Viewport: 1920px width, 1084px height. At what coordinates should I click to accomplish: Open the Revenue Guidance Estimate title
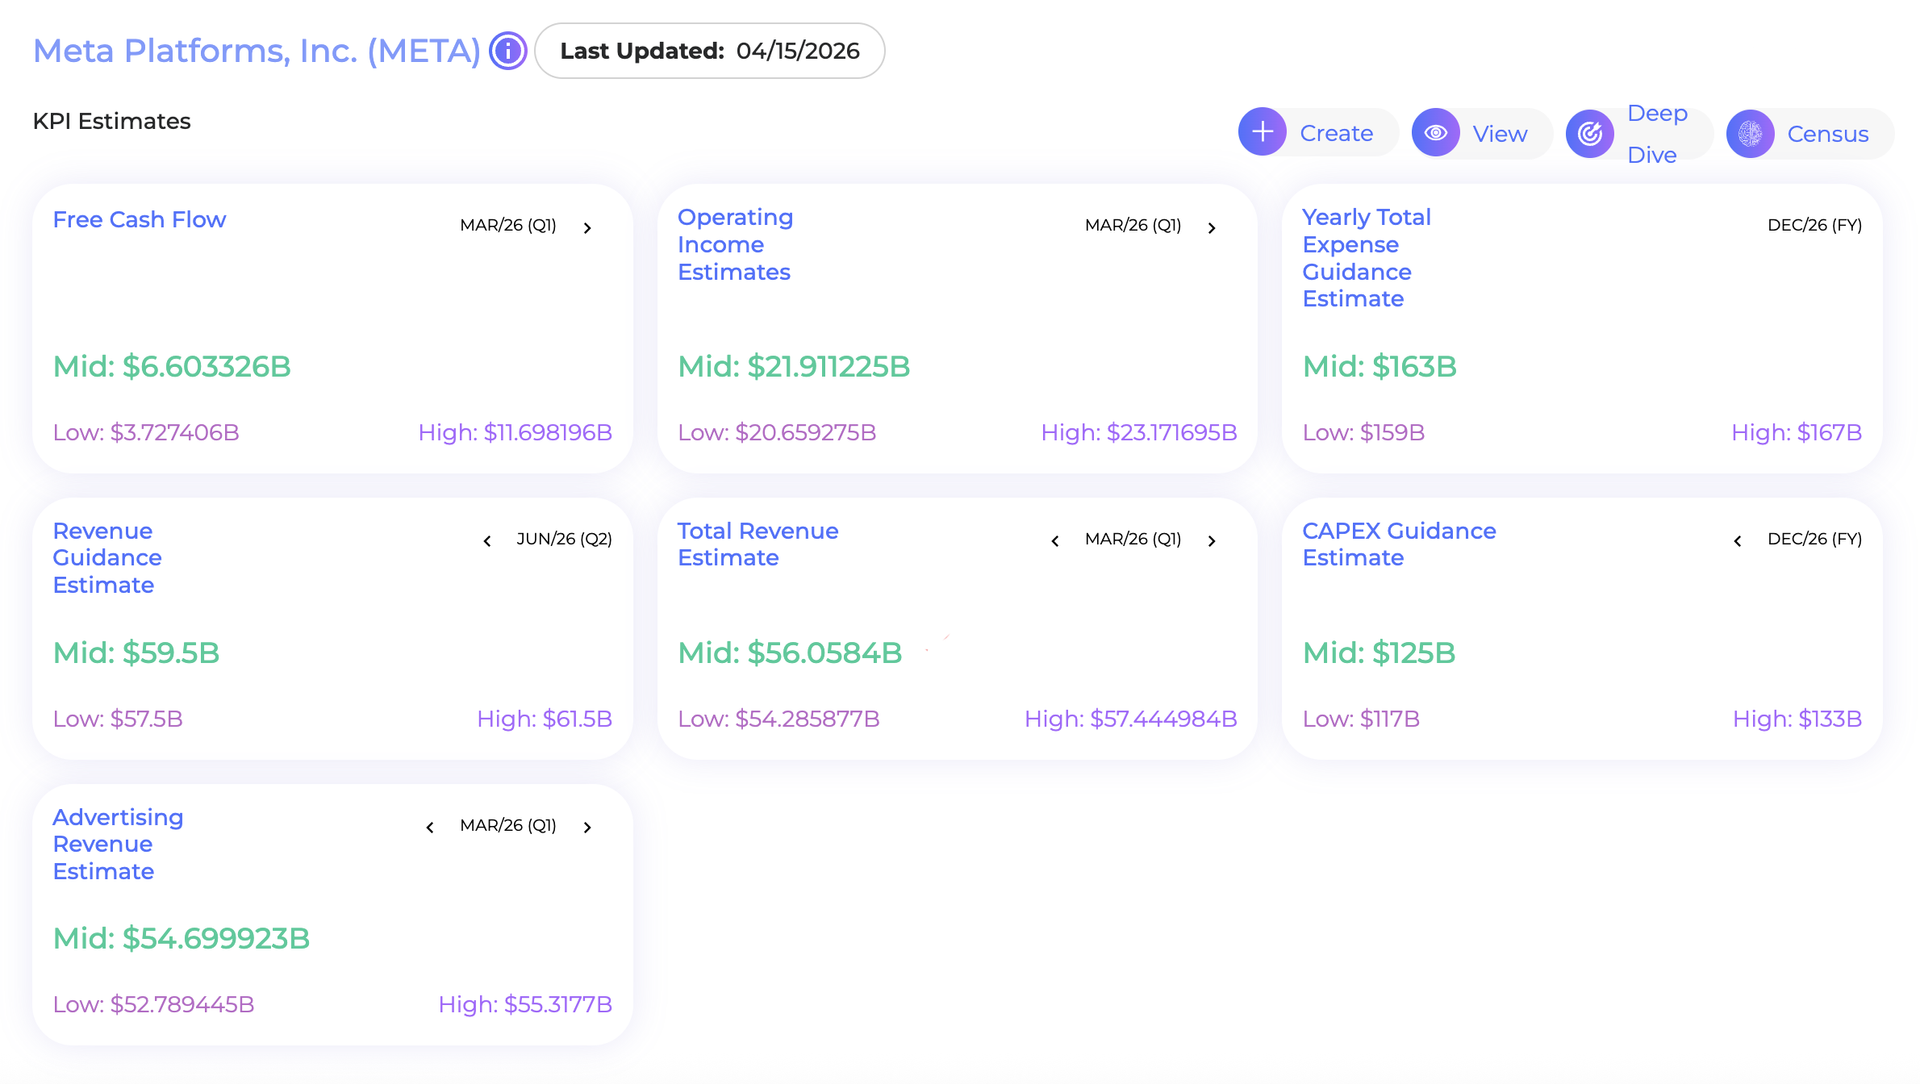107,558
